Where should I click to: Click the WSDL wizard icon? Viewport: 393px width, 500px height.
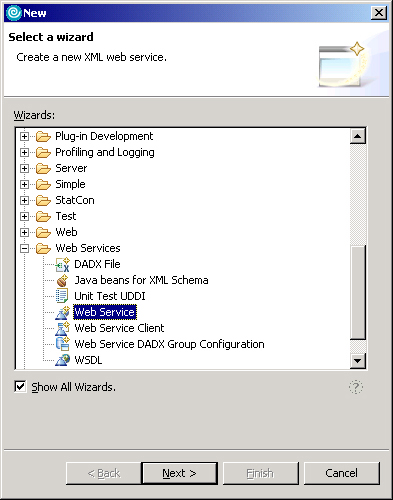point(62,360)
